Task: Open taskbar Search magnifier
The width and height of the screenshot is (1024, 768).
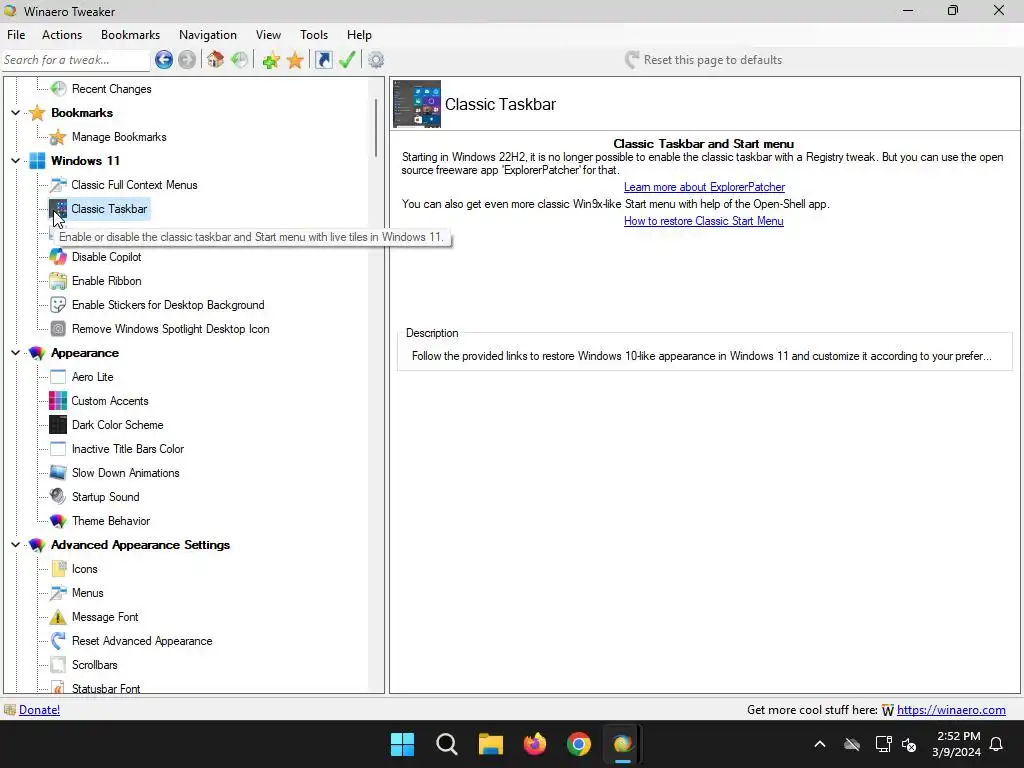Action: click(447, 744)
